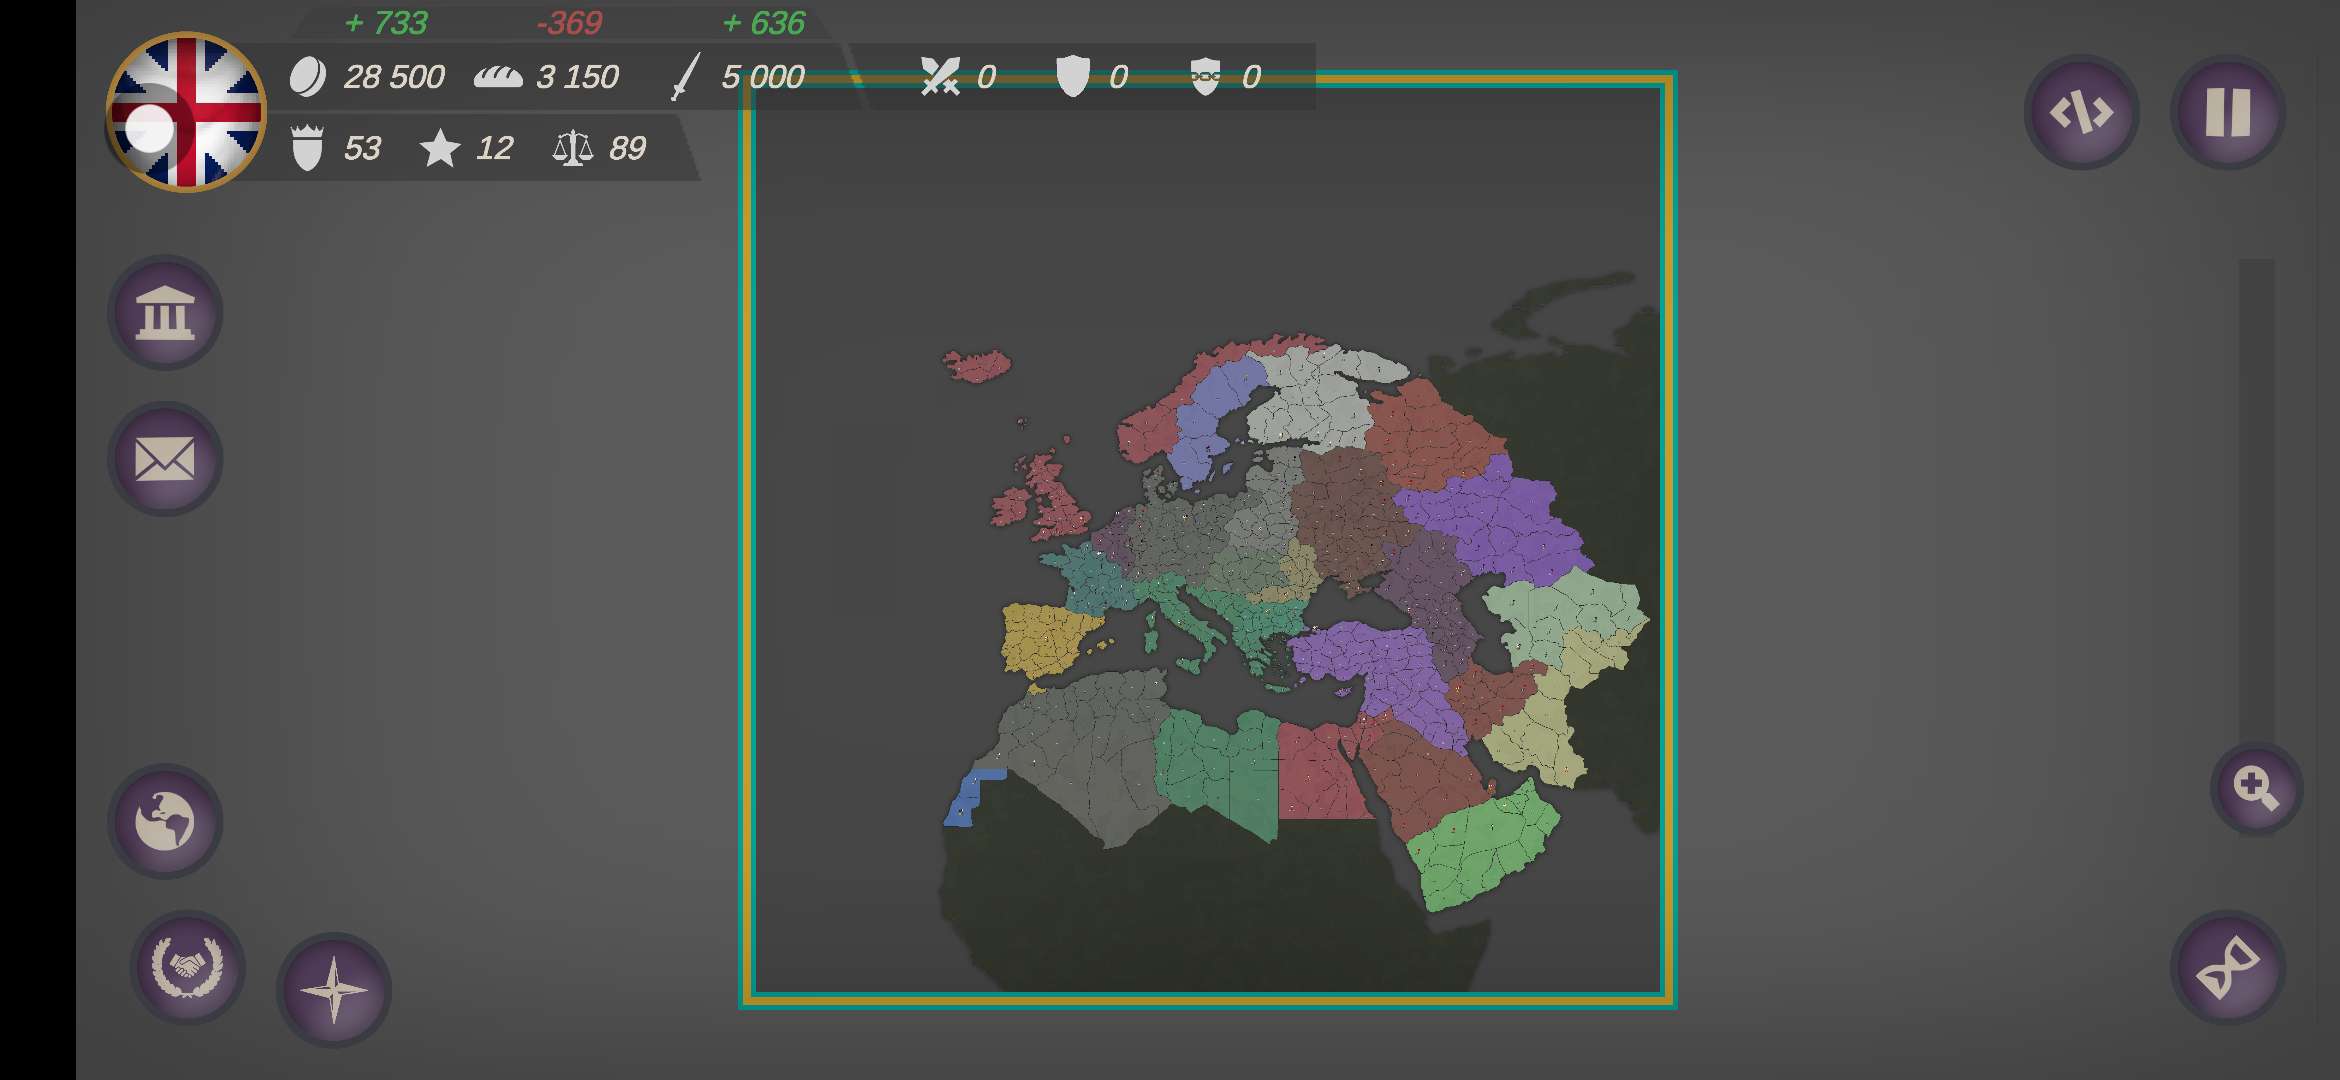Screen dimensions: 2340x1080
Task: Click the hourglass next turn button
Action: [2227, 967]
